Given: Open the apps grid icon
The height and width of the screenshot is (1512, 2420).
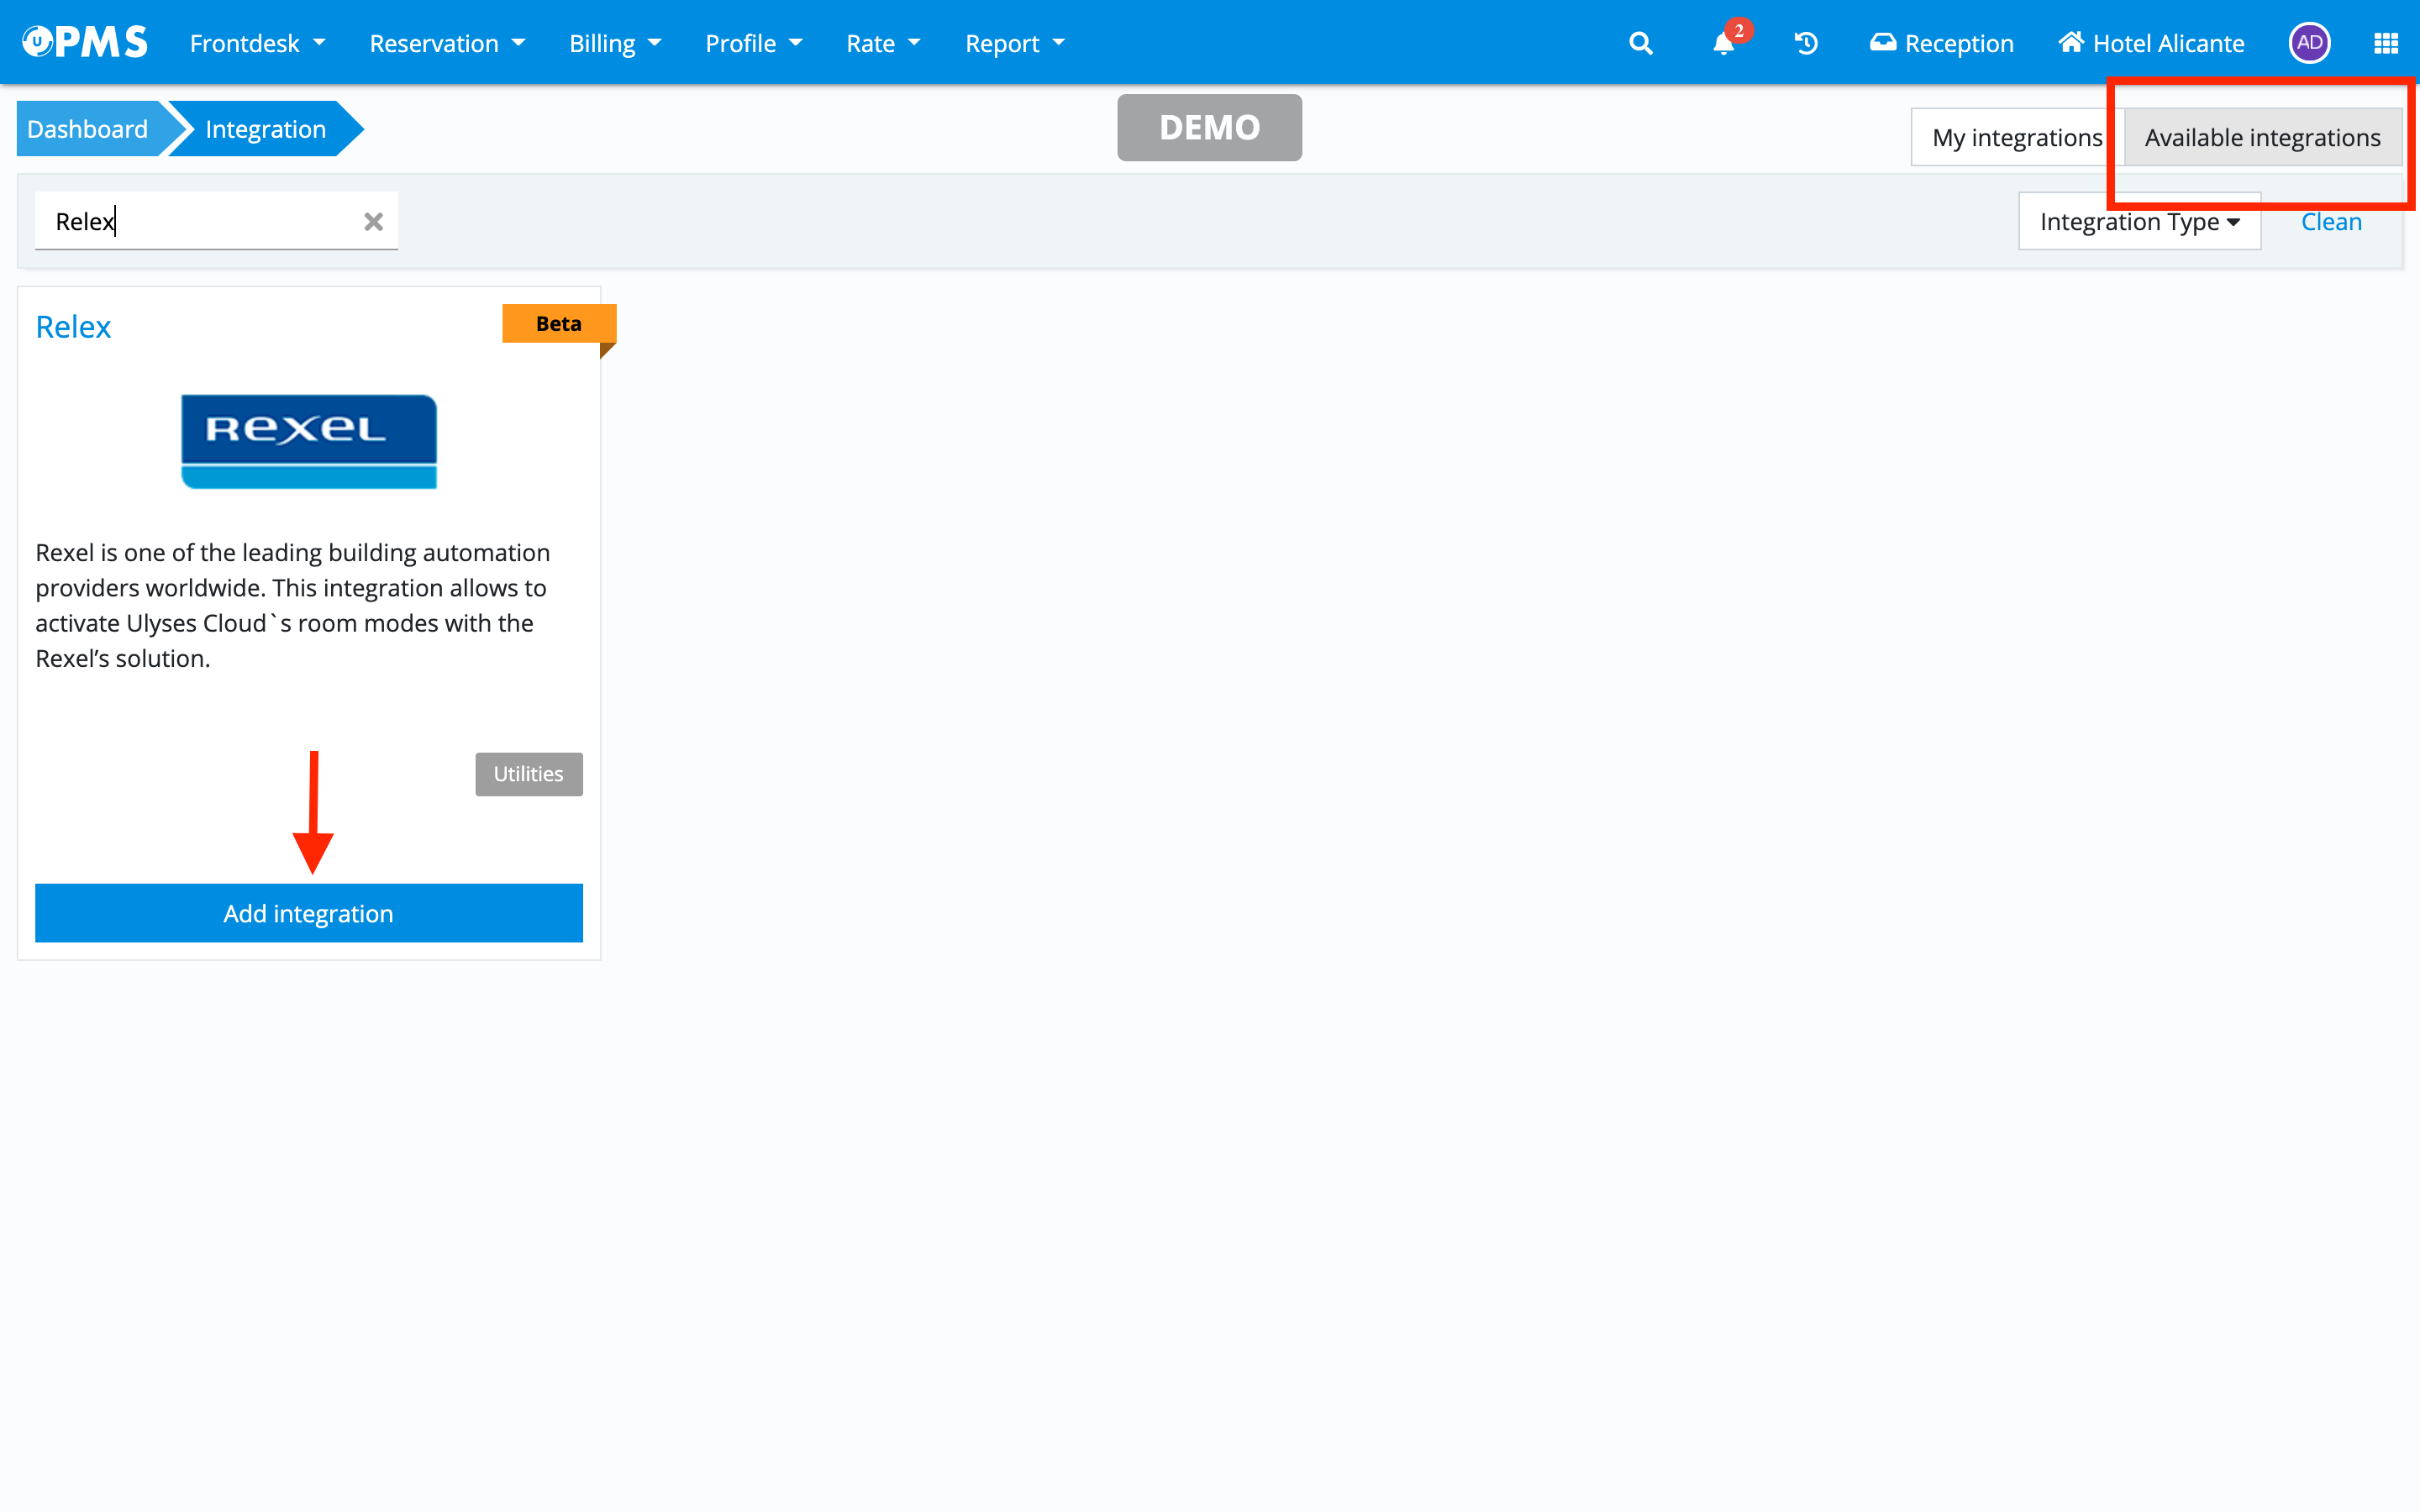Looking at the screenshot, I should coord(2386,43).
